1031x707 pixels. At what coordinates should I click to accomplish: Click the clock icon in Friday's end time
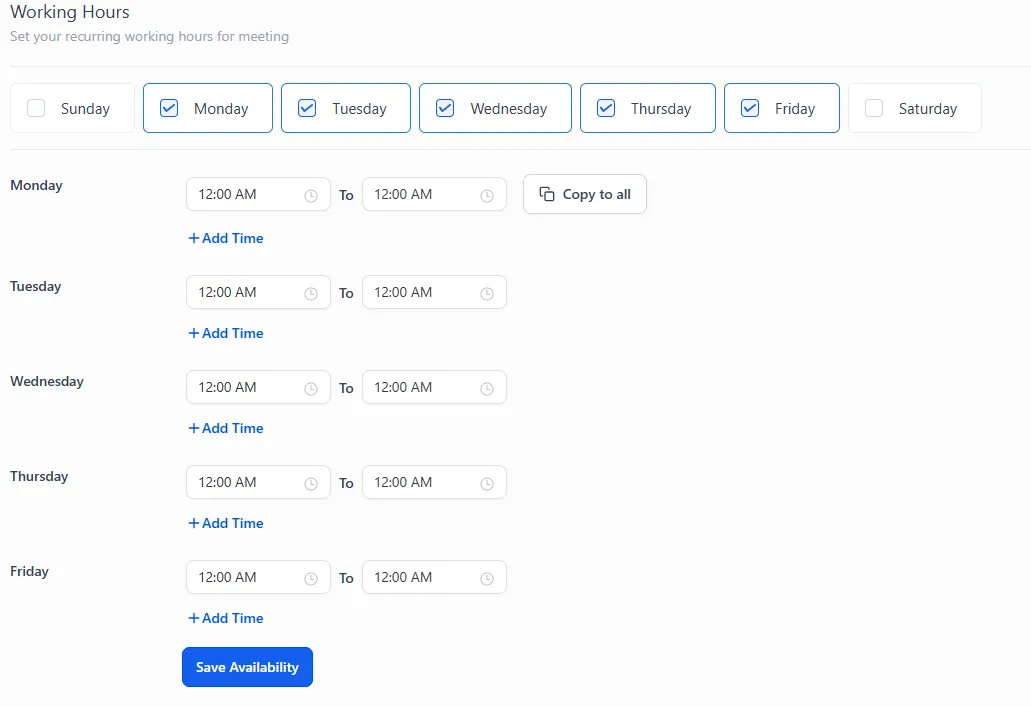click(x=487, y=578)
